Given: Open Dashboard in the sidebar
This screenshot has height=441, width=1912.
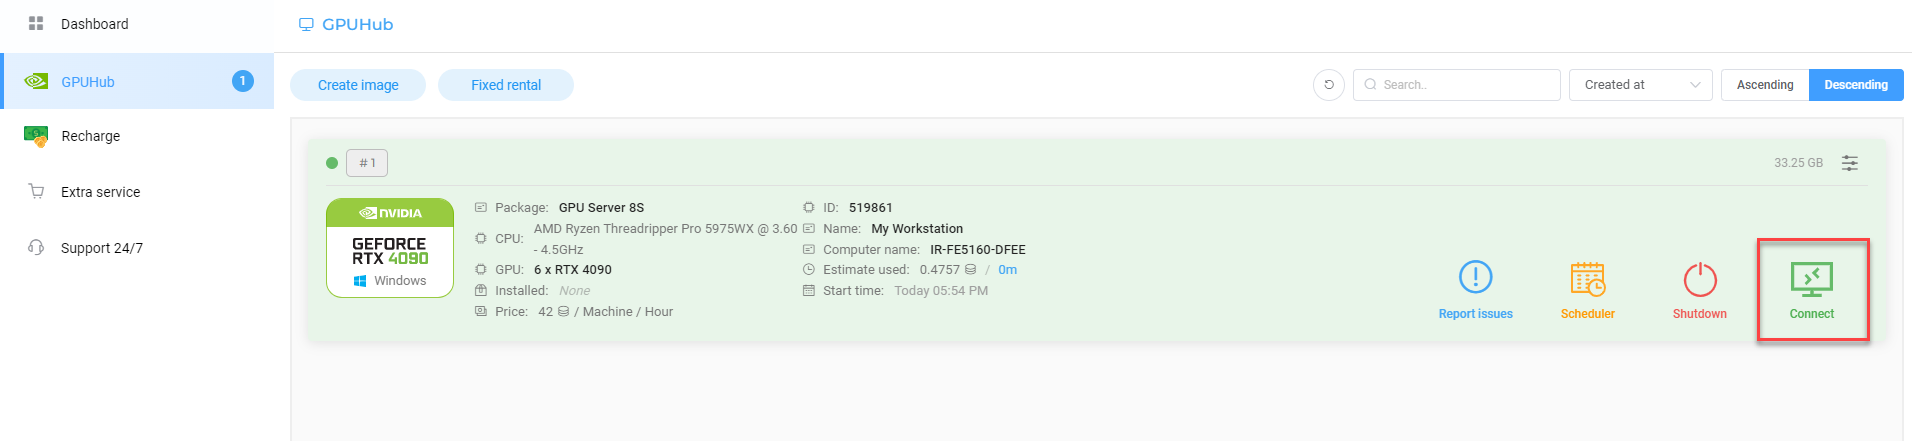Looking at the screenshot, I should click(x=94, y=24).
